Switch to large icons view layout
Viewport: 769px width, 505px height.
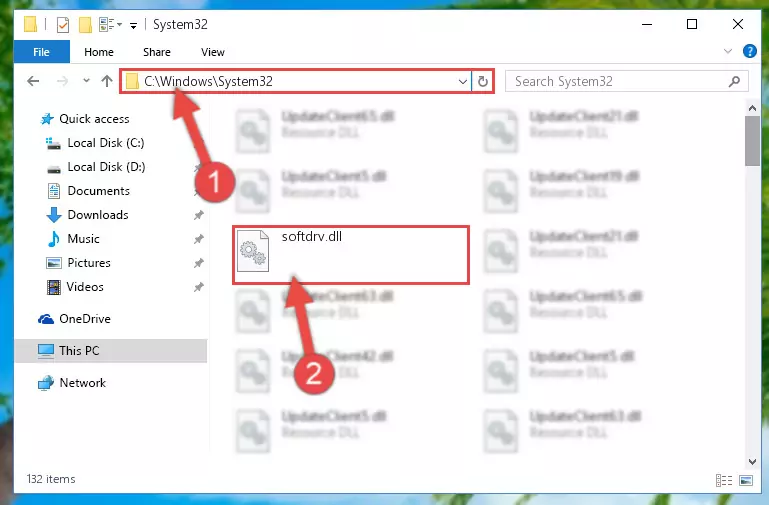(x=746, y=480)
